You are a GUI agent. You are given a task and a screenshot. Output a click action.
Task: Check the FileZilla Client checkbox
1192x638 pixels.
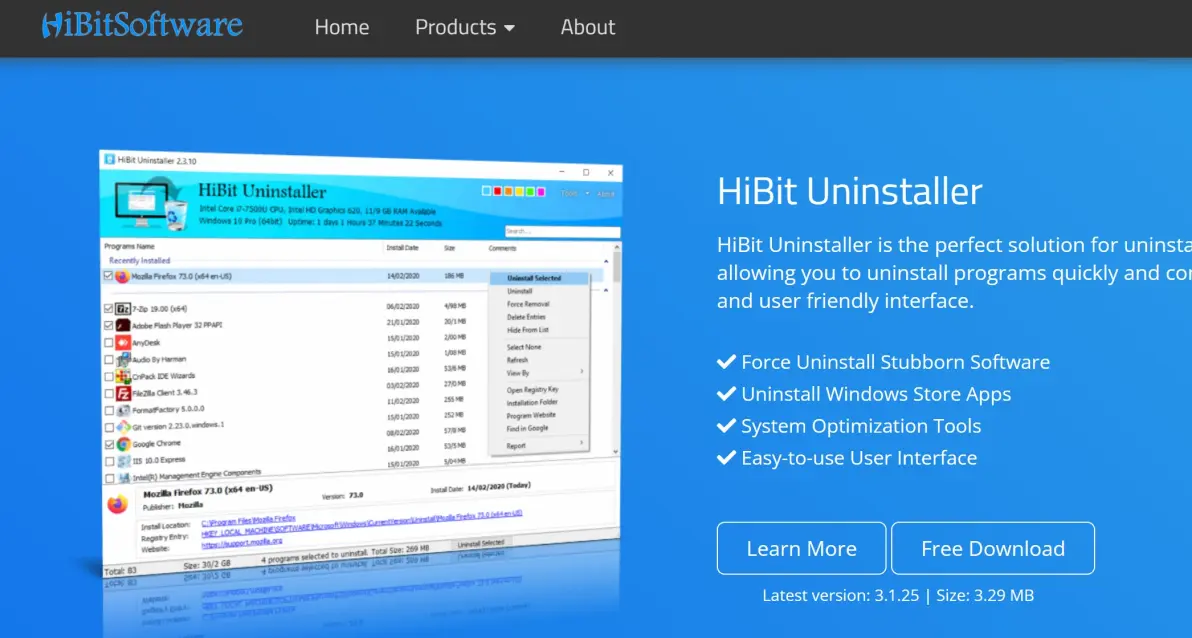pos(108,394)
